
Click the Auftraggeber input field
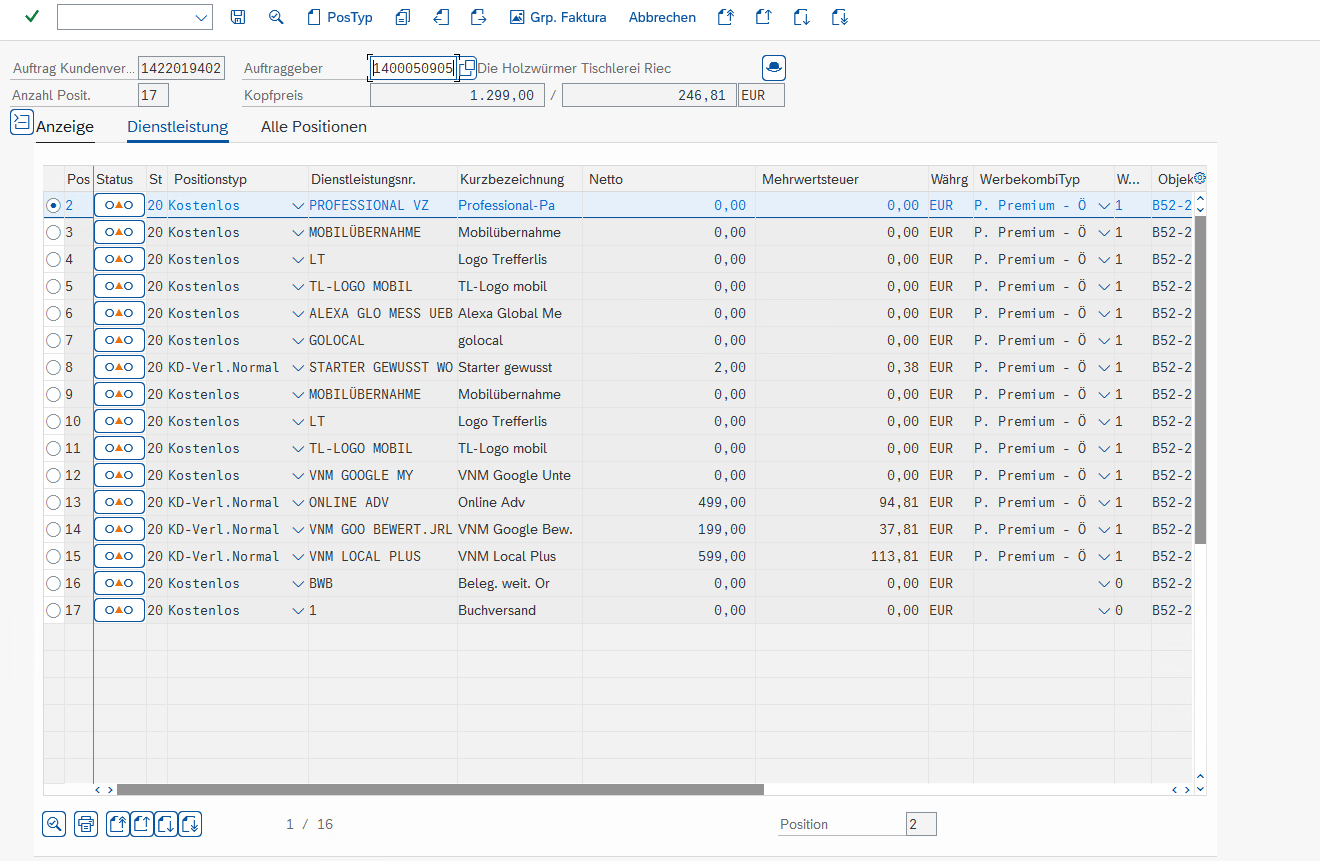click(413, 68)
